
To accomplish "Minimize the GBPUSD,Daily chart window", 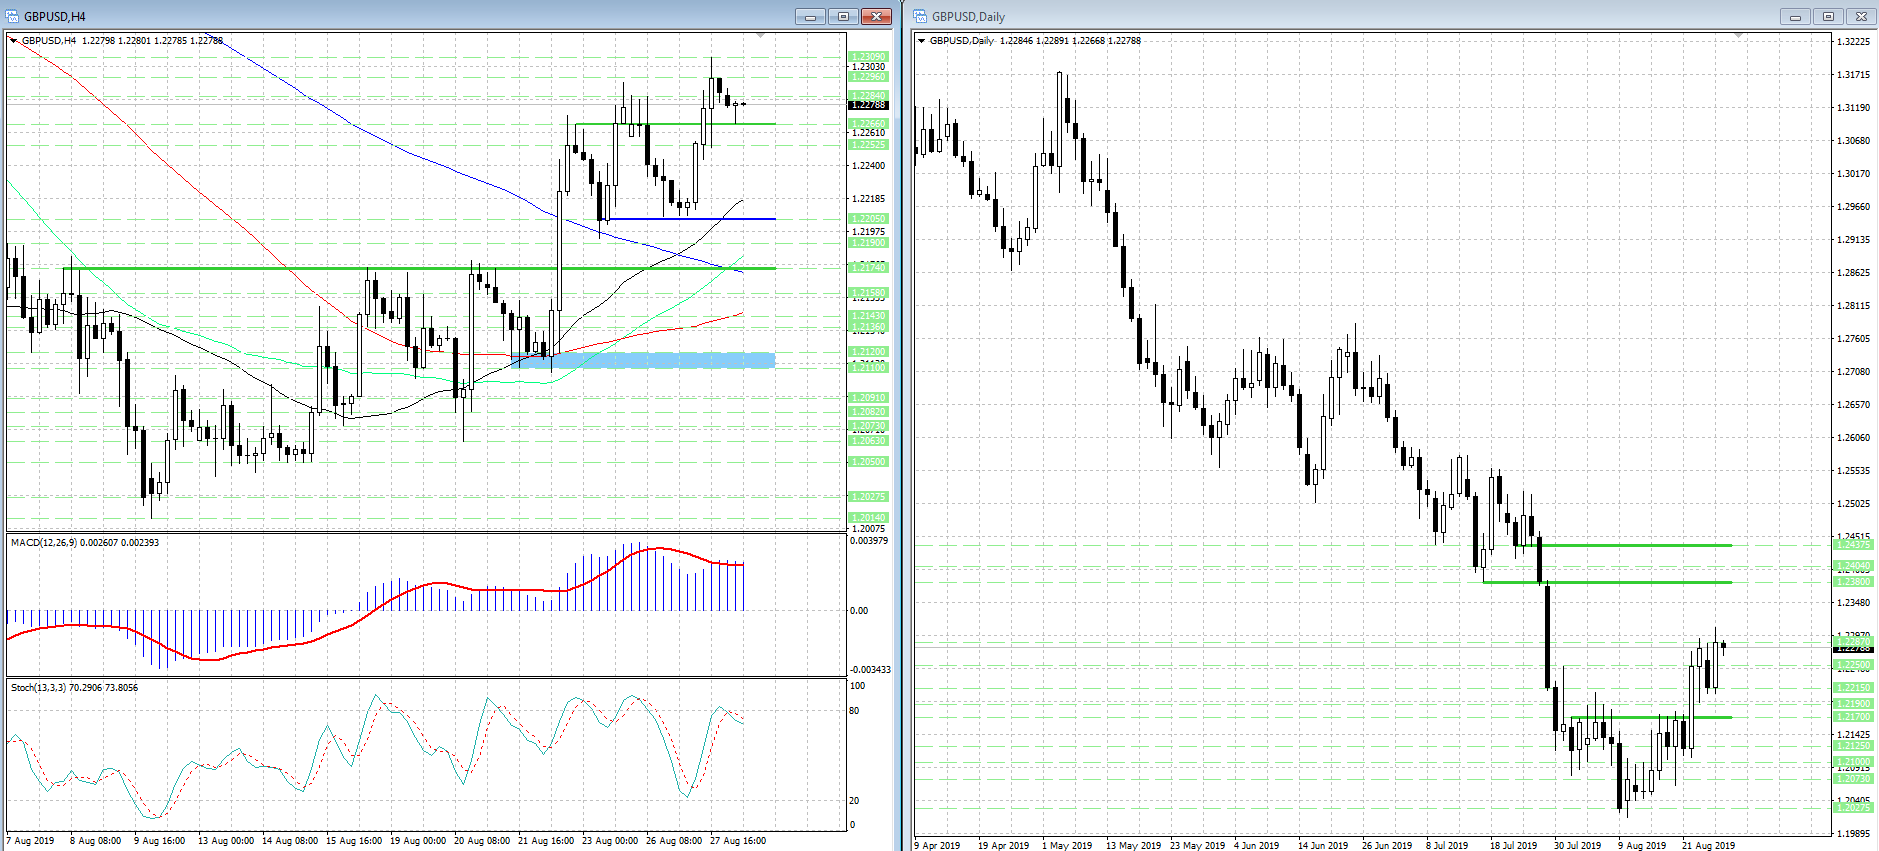I will click(1795, 16).
